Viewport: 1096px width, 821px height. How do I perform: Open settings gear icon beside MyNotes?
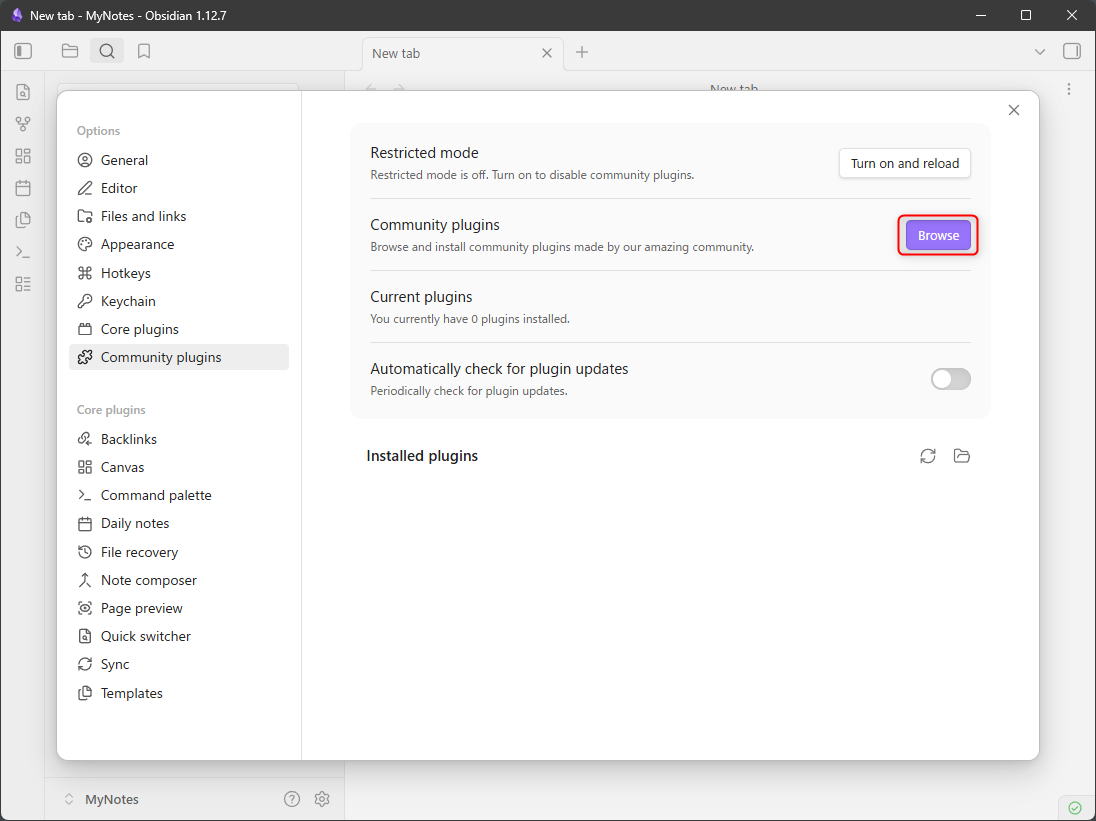click(x=322, y=799)
